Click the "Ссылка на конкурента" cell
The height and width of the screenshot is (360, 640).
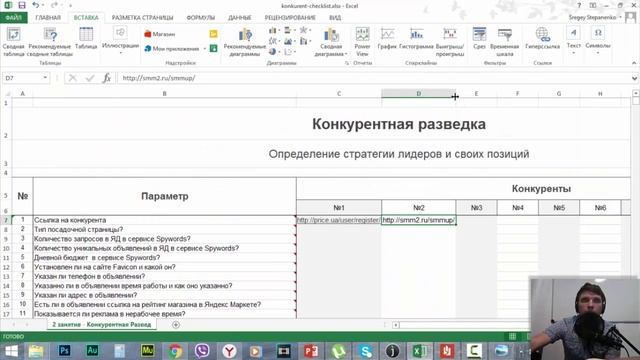point(164,220)
